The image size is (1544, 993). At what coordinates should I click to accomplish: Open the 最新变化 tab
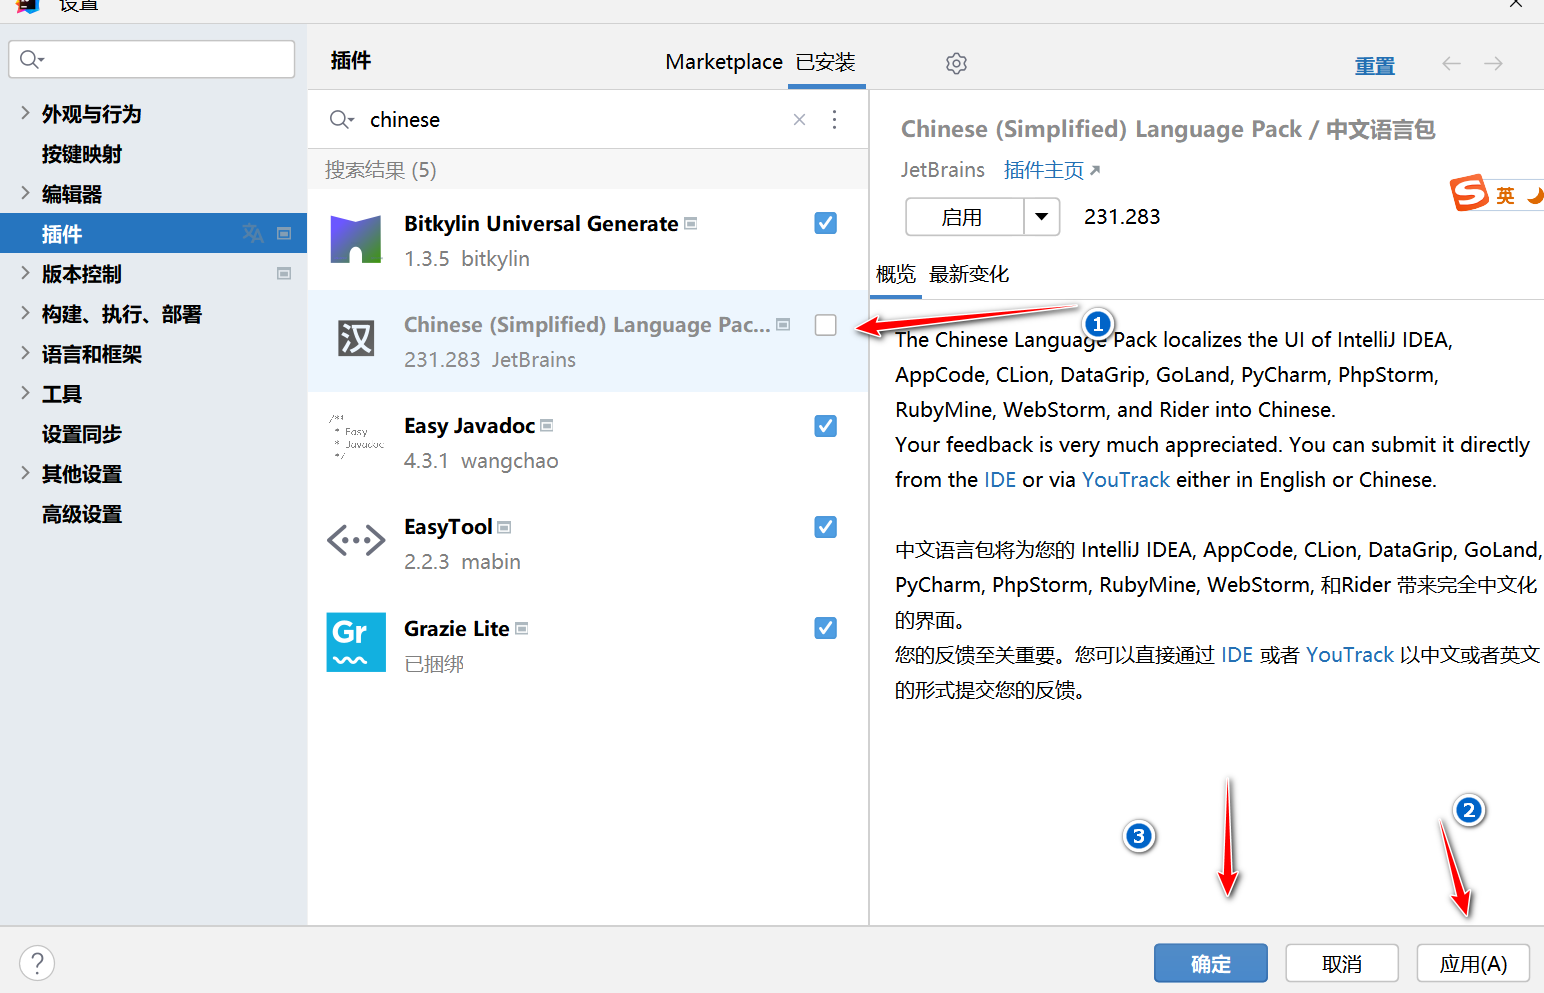pyautogui.click(x=968, y=274)
